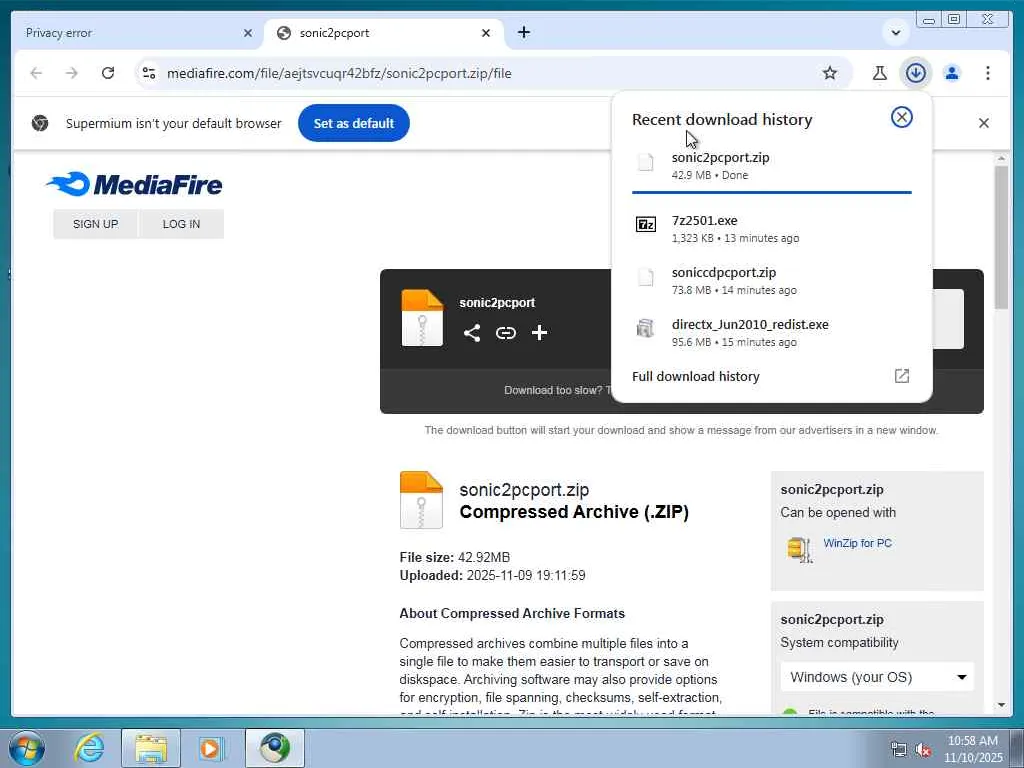Open the experiments flask icon
The width and height of the screenshot is (1024, 768).
pos(880,73)
